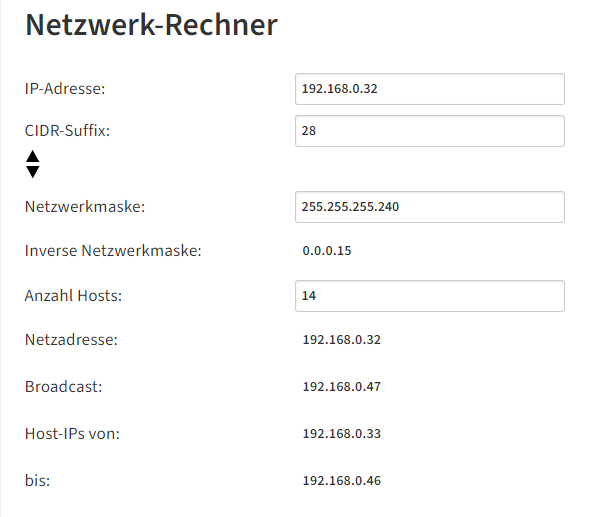Decrease CIDR suffix with down arrow
Image resolution: width=614 pixels, height=517 pixels.
coord(33,172)
